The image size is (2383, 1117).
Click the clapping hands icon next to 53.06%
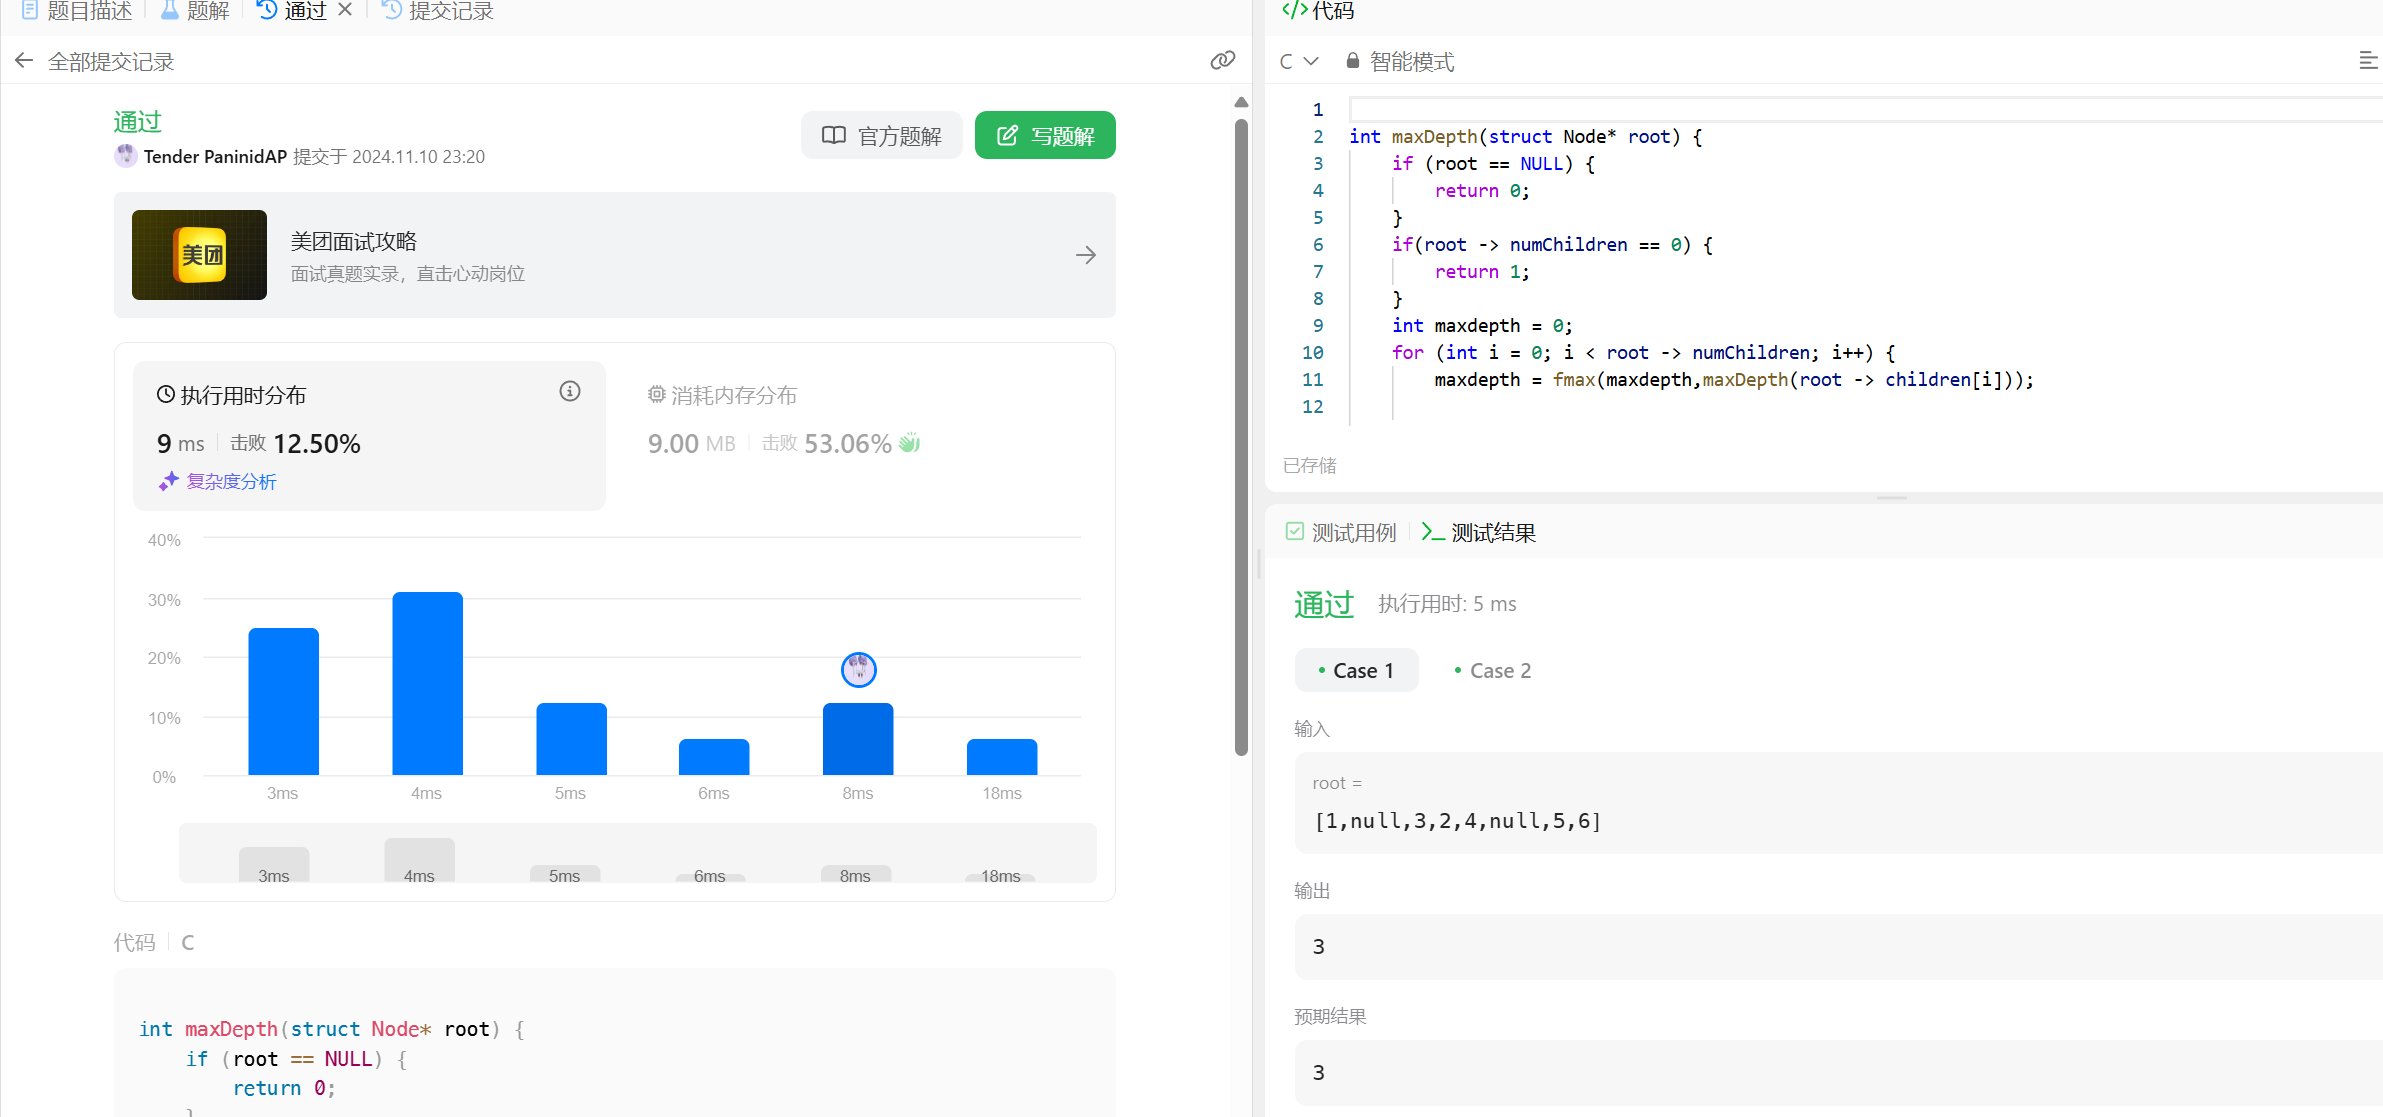(x=909, y=443)
